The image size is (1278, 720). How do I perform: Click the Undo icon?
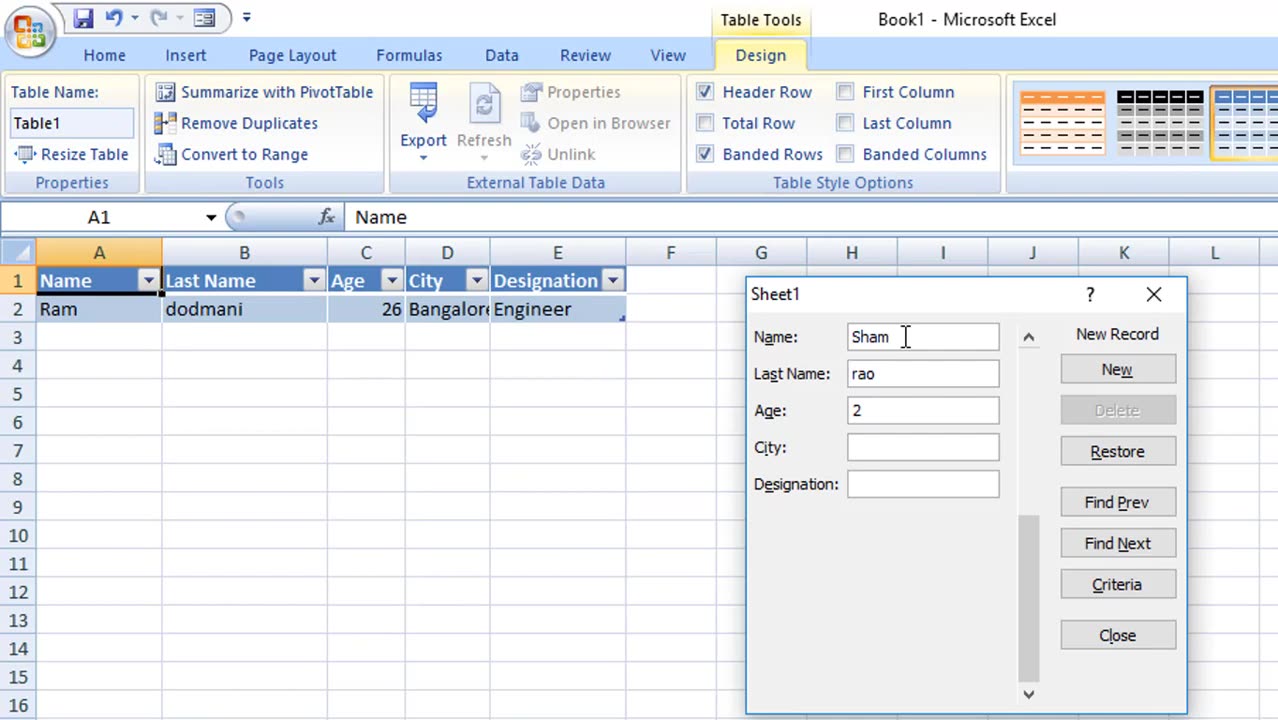tap(117, 18)
